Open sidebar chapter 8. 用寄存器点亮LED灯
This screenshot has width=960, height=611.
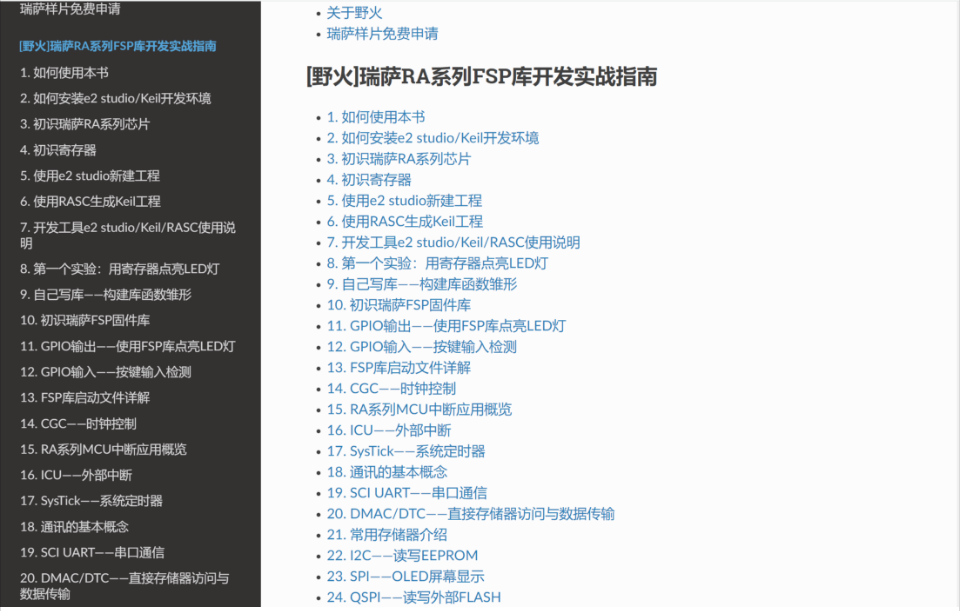pyautogui.click(x=119, y=269)
